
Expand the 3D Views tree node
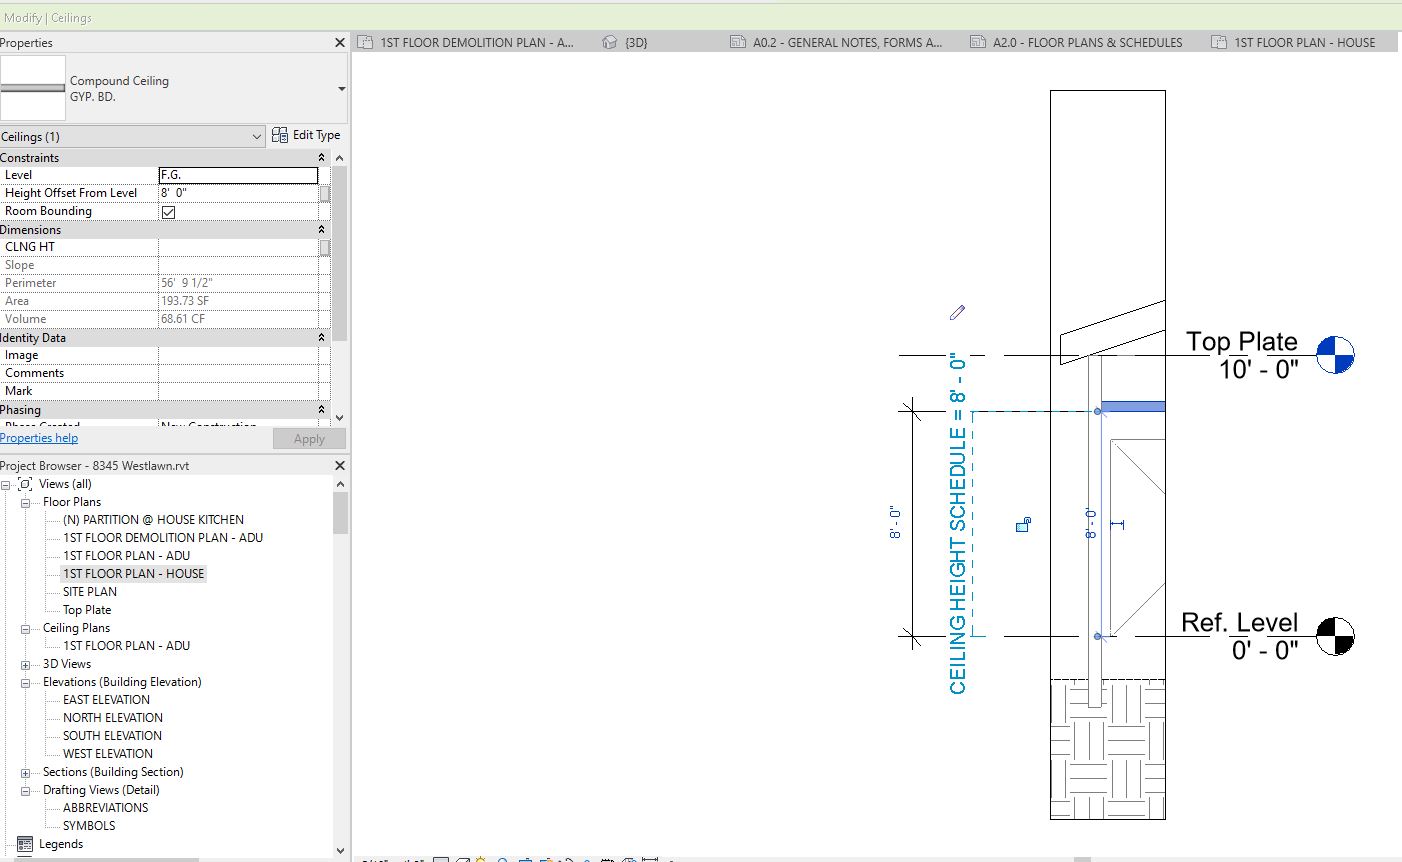[25, 664]
